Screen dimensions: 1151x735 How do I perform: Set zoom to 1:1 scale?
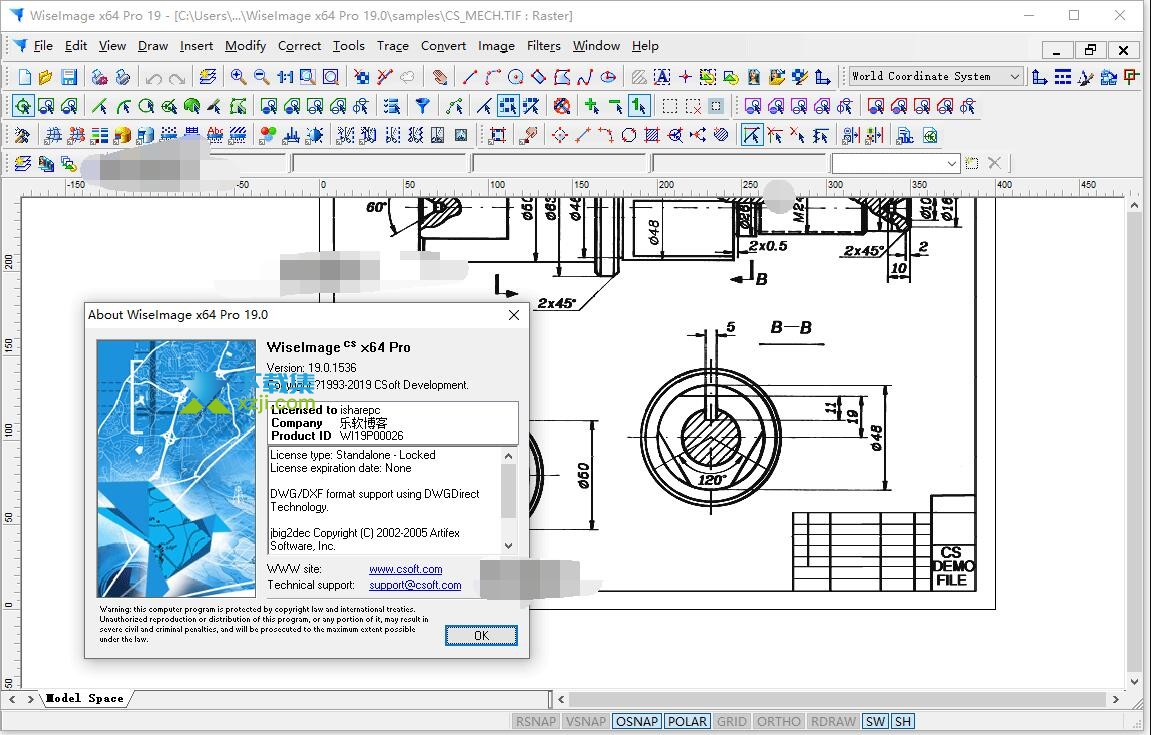[x=285, y=77]
